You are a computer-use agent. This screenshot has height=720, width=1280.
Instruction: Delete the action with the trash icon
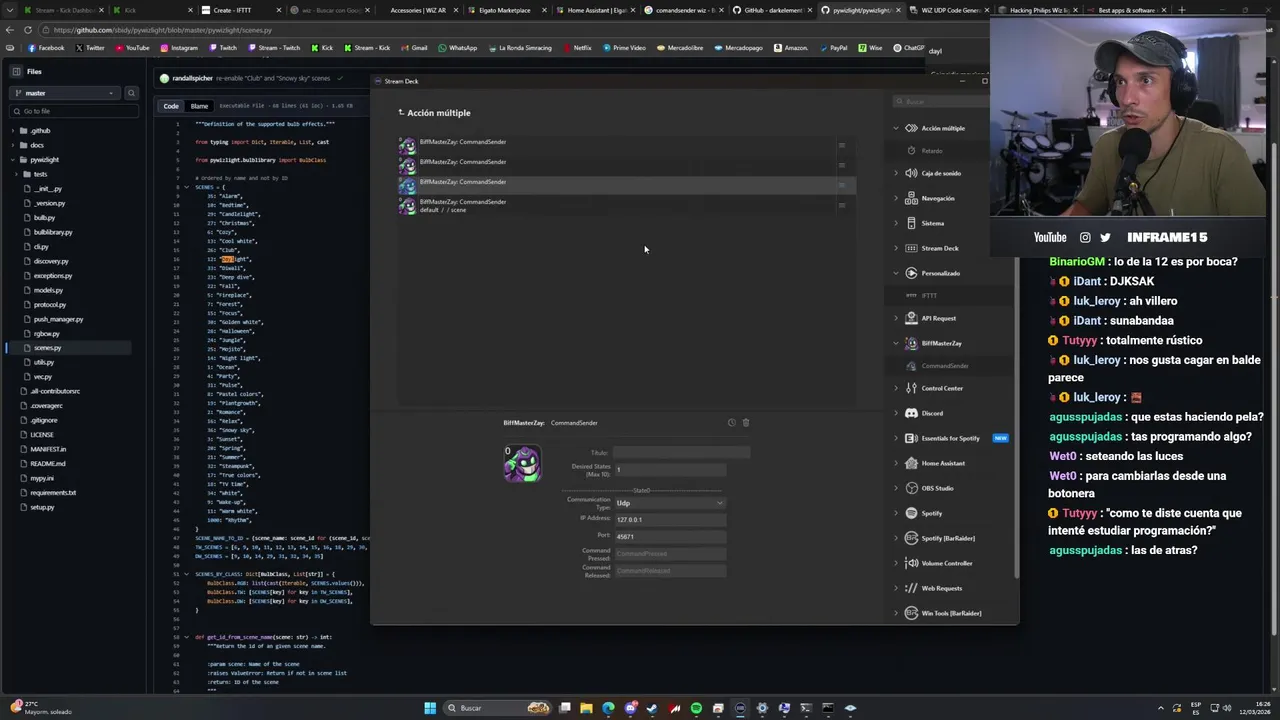pyautogui.click(x=746, y=423)
